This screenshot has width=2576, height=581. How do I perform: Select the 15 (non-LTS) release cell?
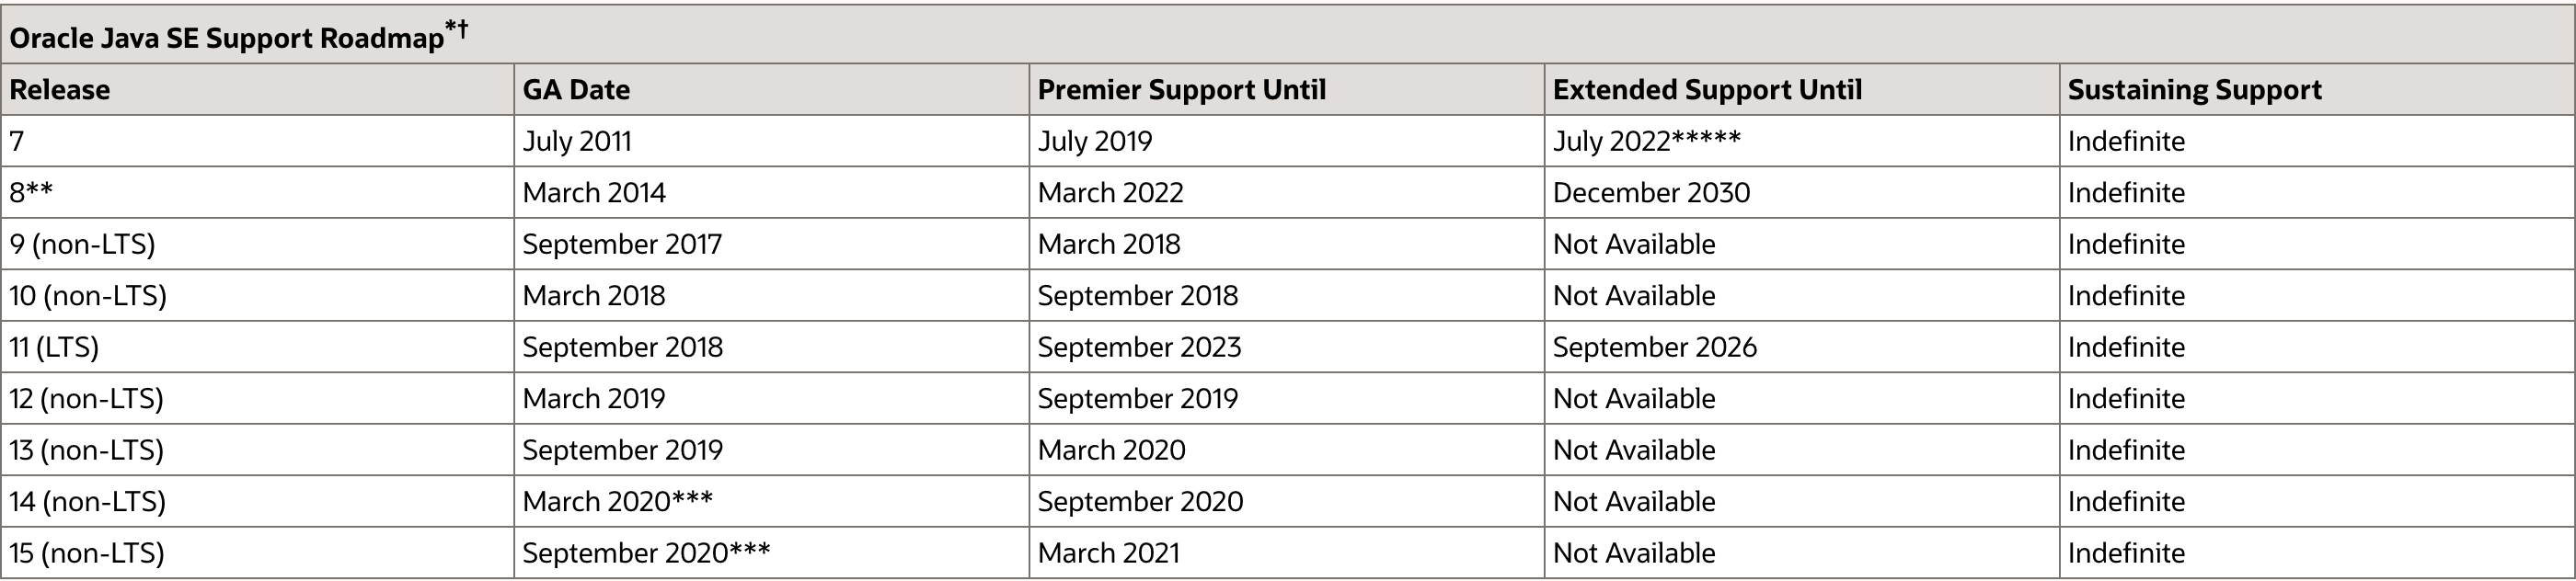coord(87,553)
